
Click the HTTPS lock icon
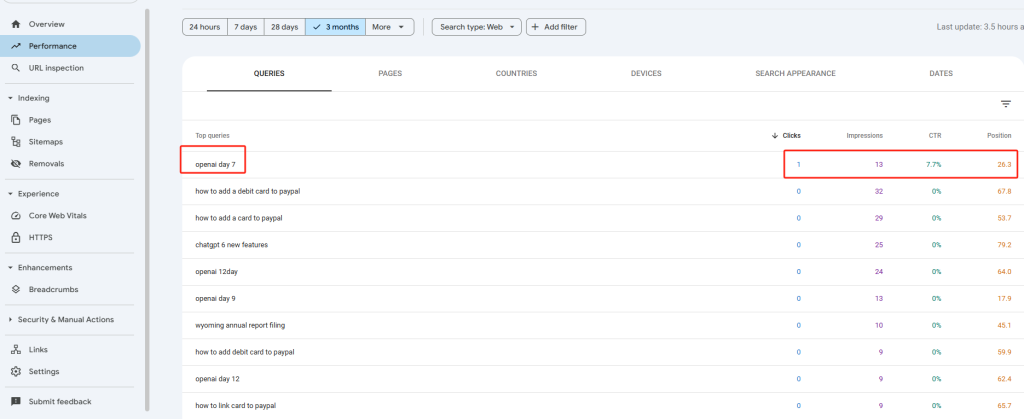16,238
